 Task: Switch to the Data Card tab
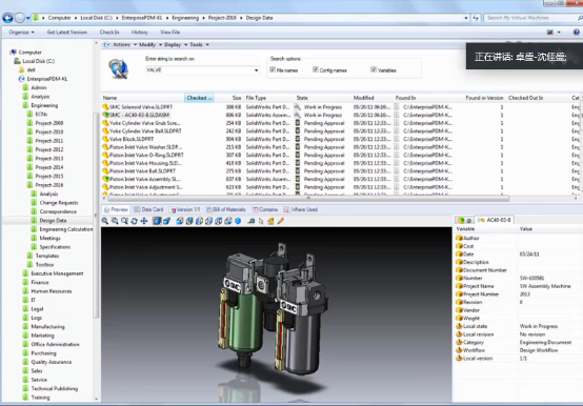click(x=148, y=210)
